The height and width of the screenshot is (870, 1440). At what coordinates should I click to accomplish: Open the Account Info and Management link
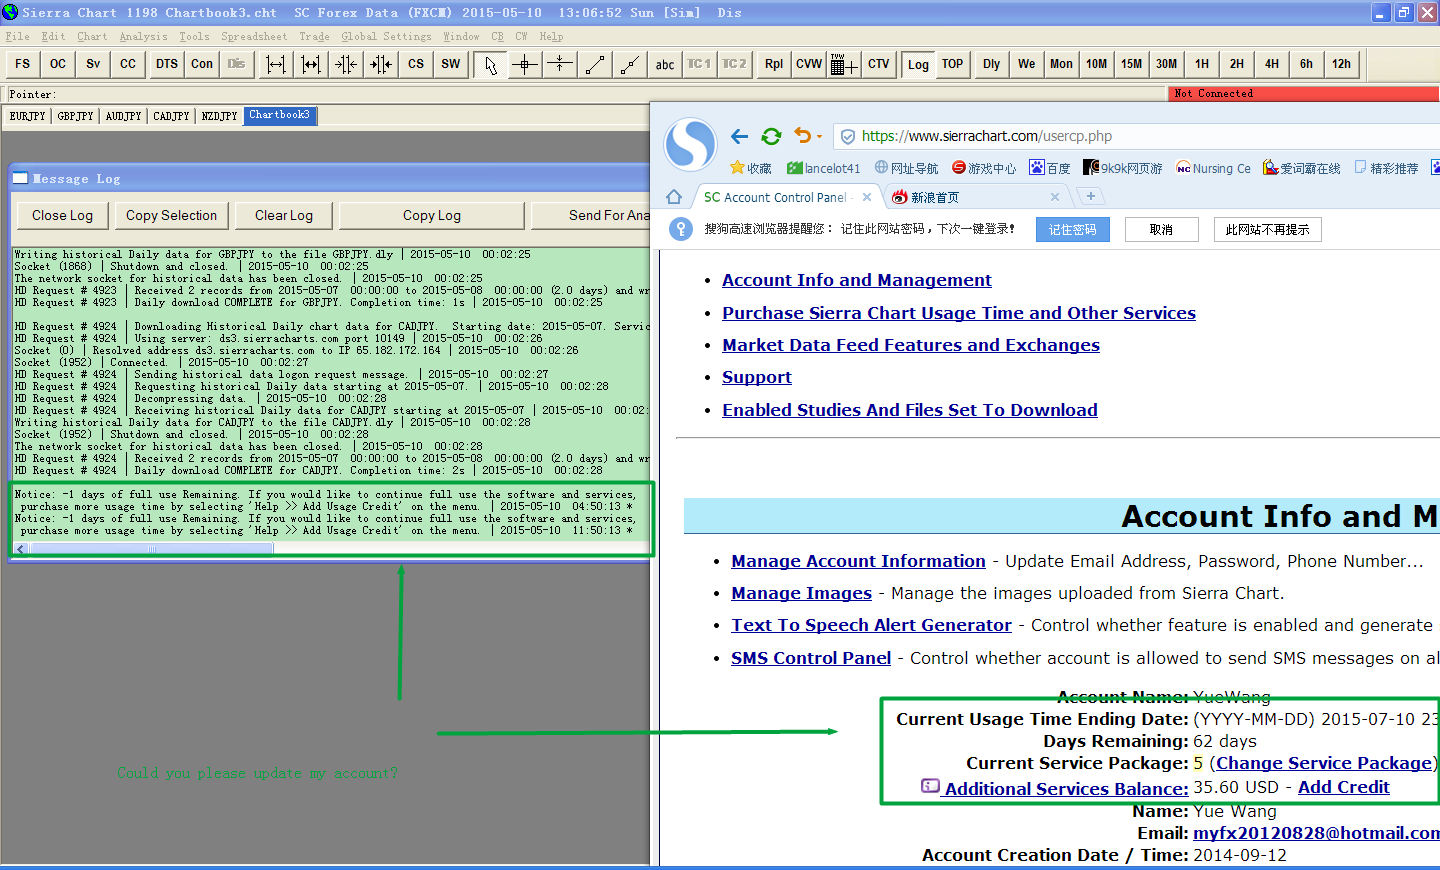pyautogui.click(x=857, y=280)
